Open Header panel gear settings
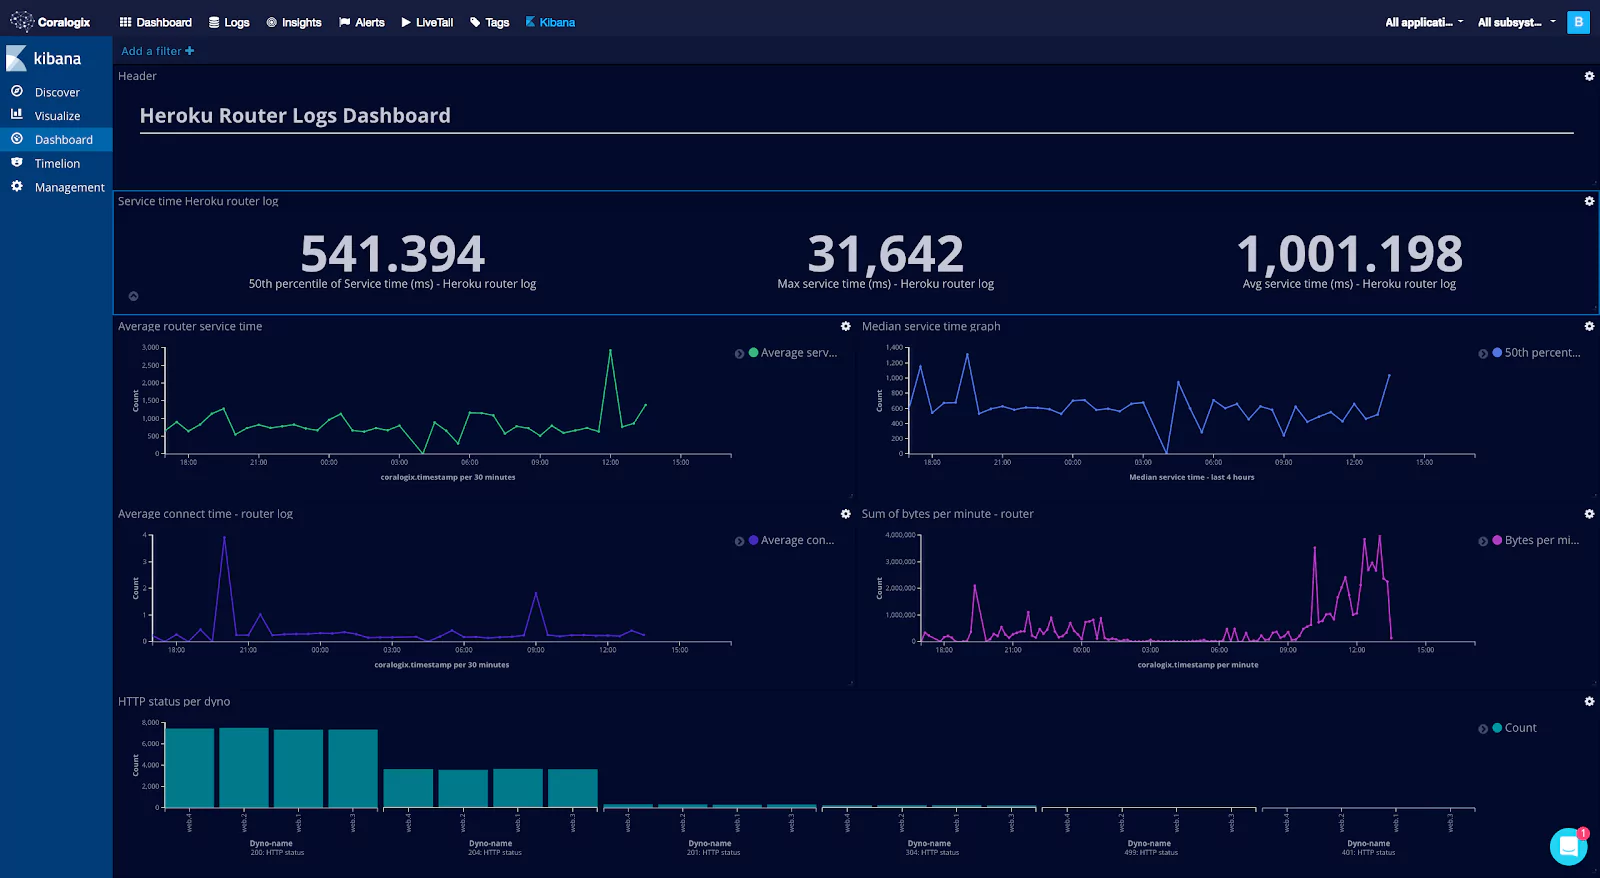Screen dimensions: 1600x878 pyautogui.click(x=1589, y=76)
